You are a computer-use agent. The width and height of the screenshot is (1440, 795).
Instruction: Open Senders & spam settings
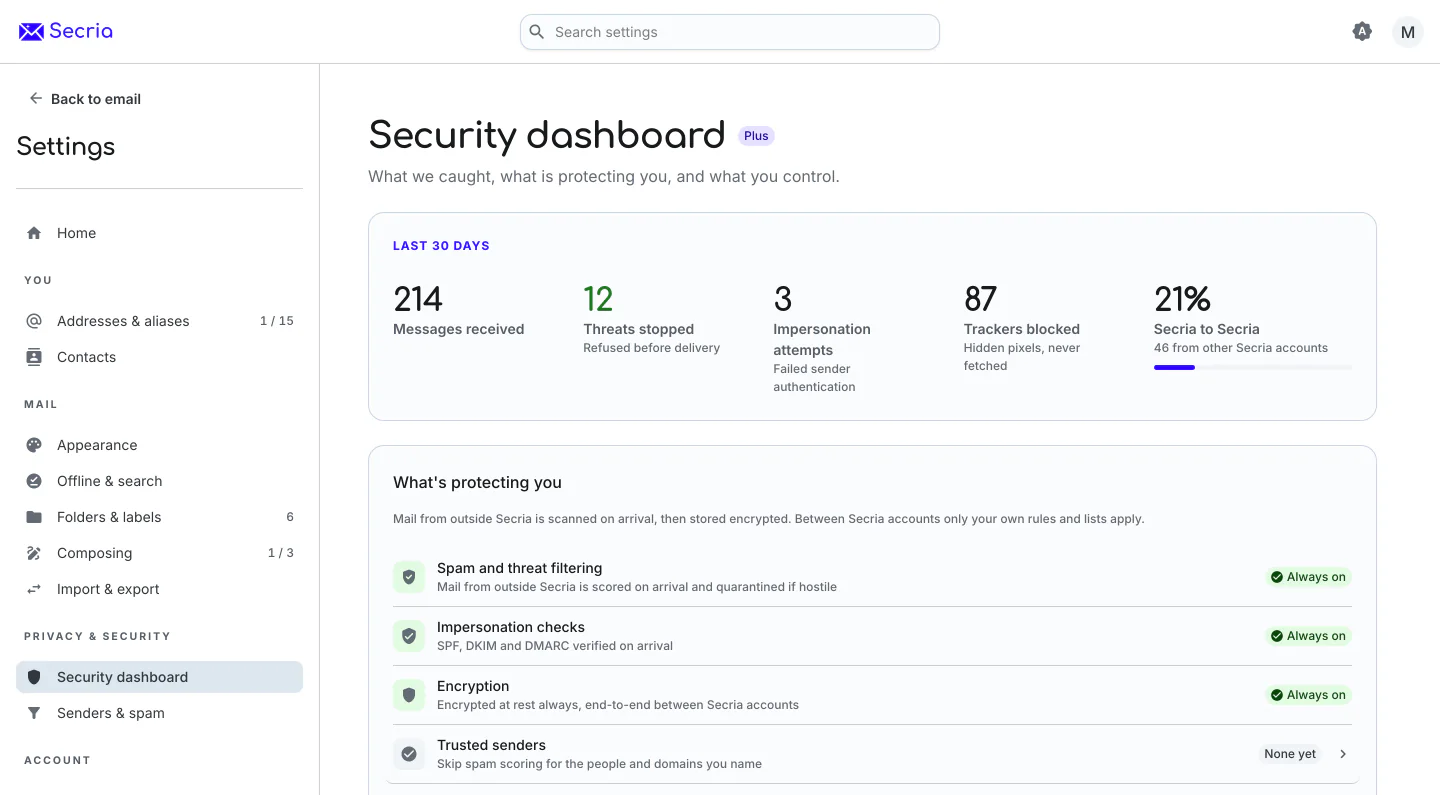coord(160,713)
